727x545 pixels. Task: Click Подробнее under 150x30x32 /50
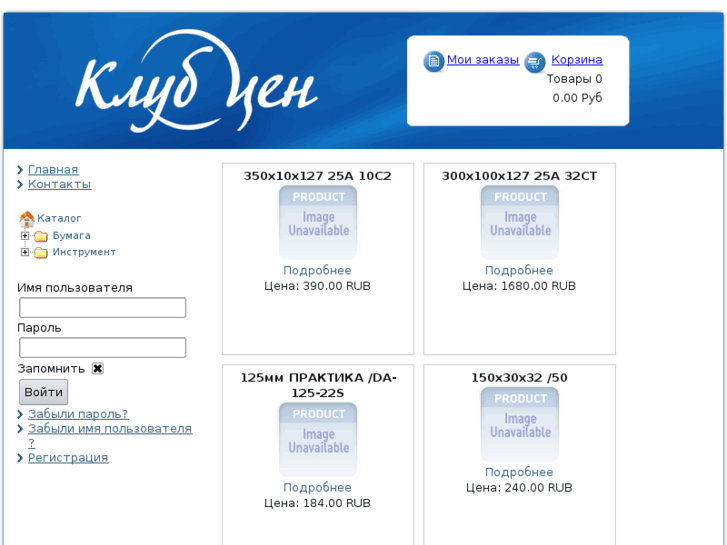pyautogui.click(x=519, y=472)
